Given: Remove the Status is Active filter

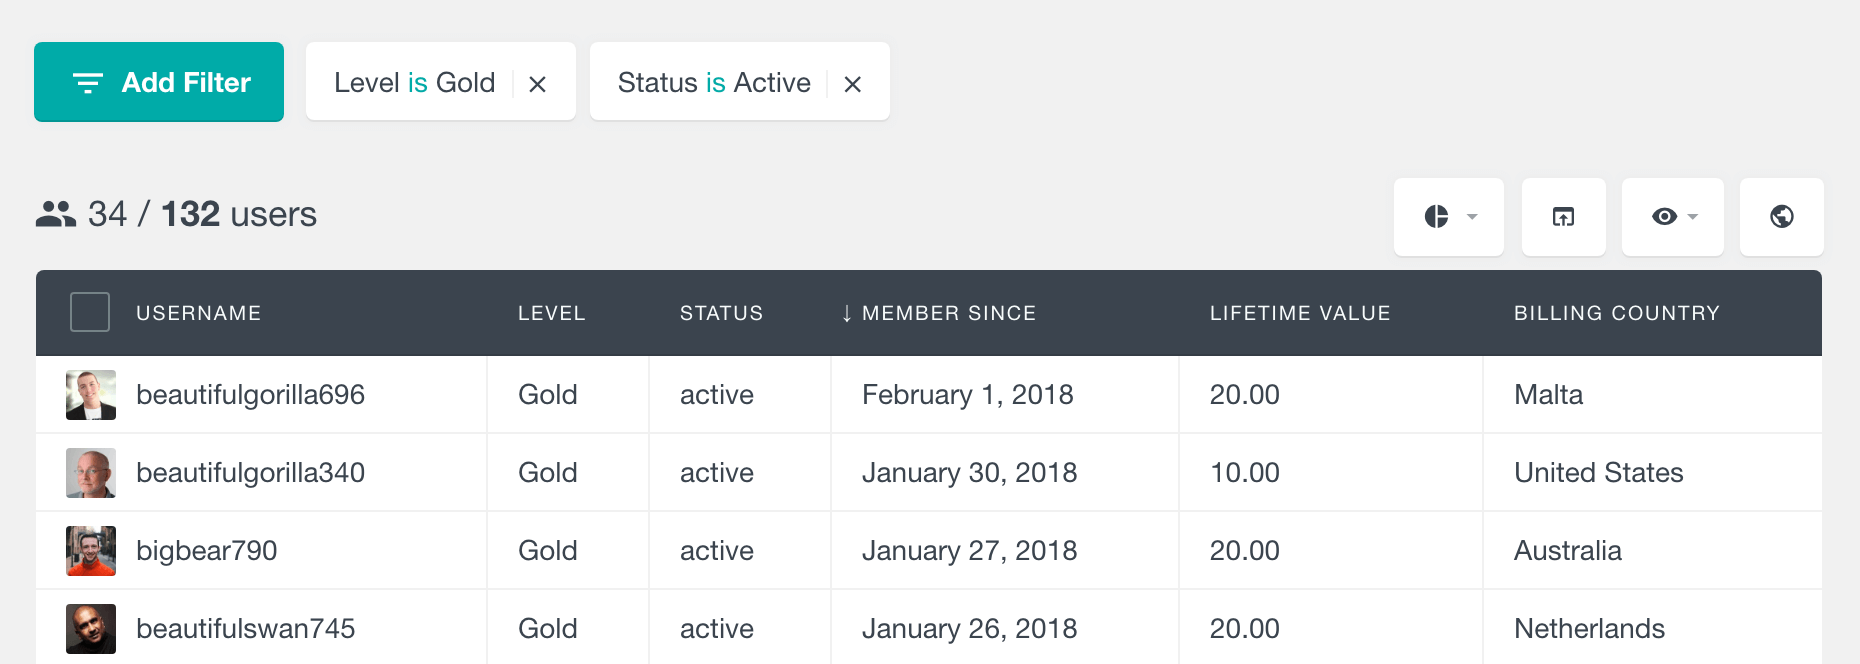Looking at the screenshot, I should click(x=853, y=84).
